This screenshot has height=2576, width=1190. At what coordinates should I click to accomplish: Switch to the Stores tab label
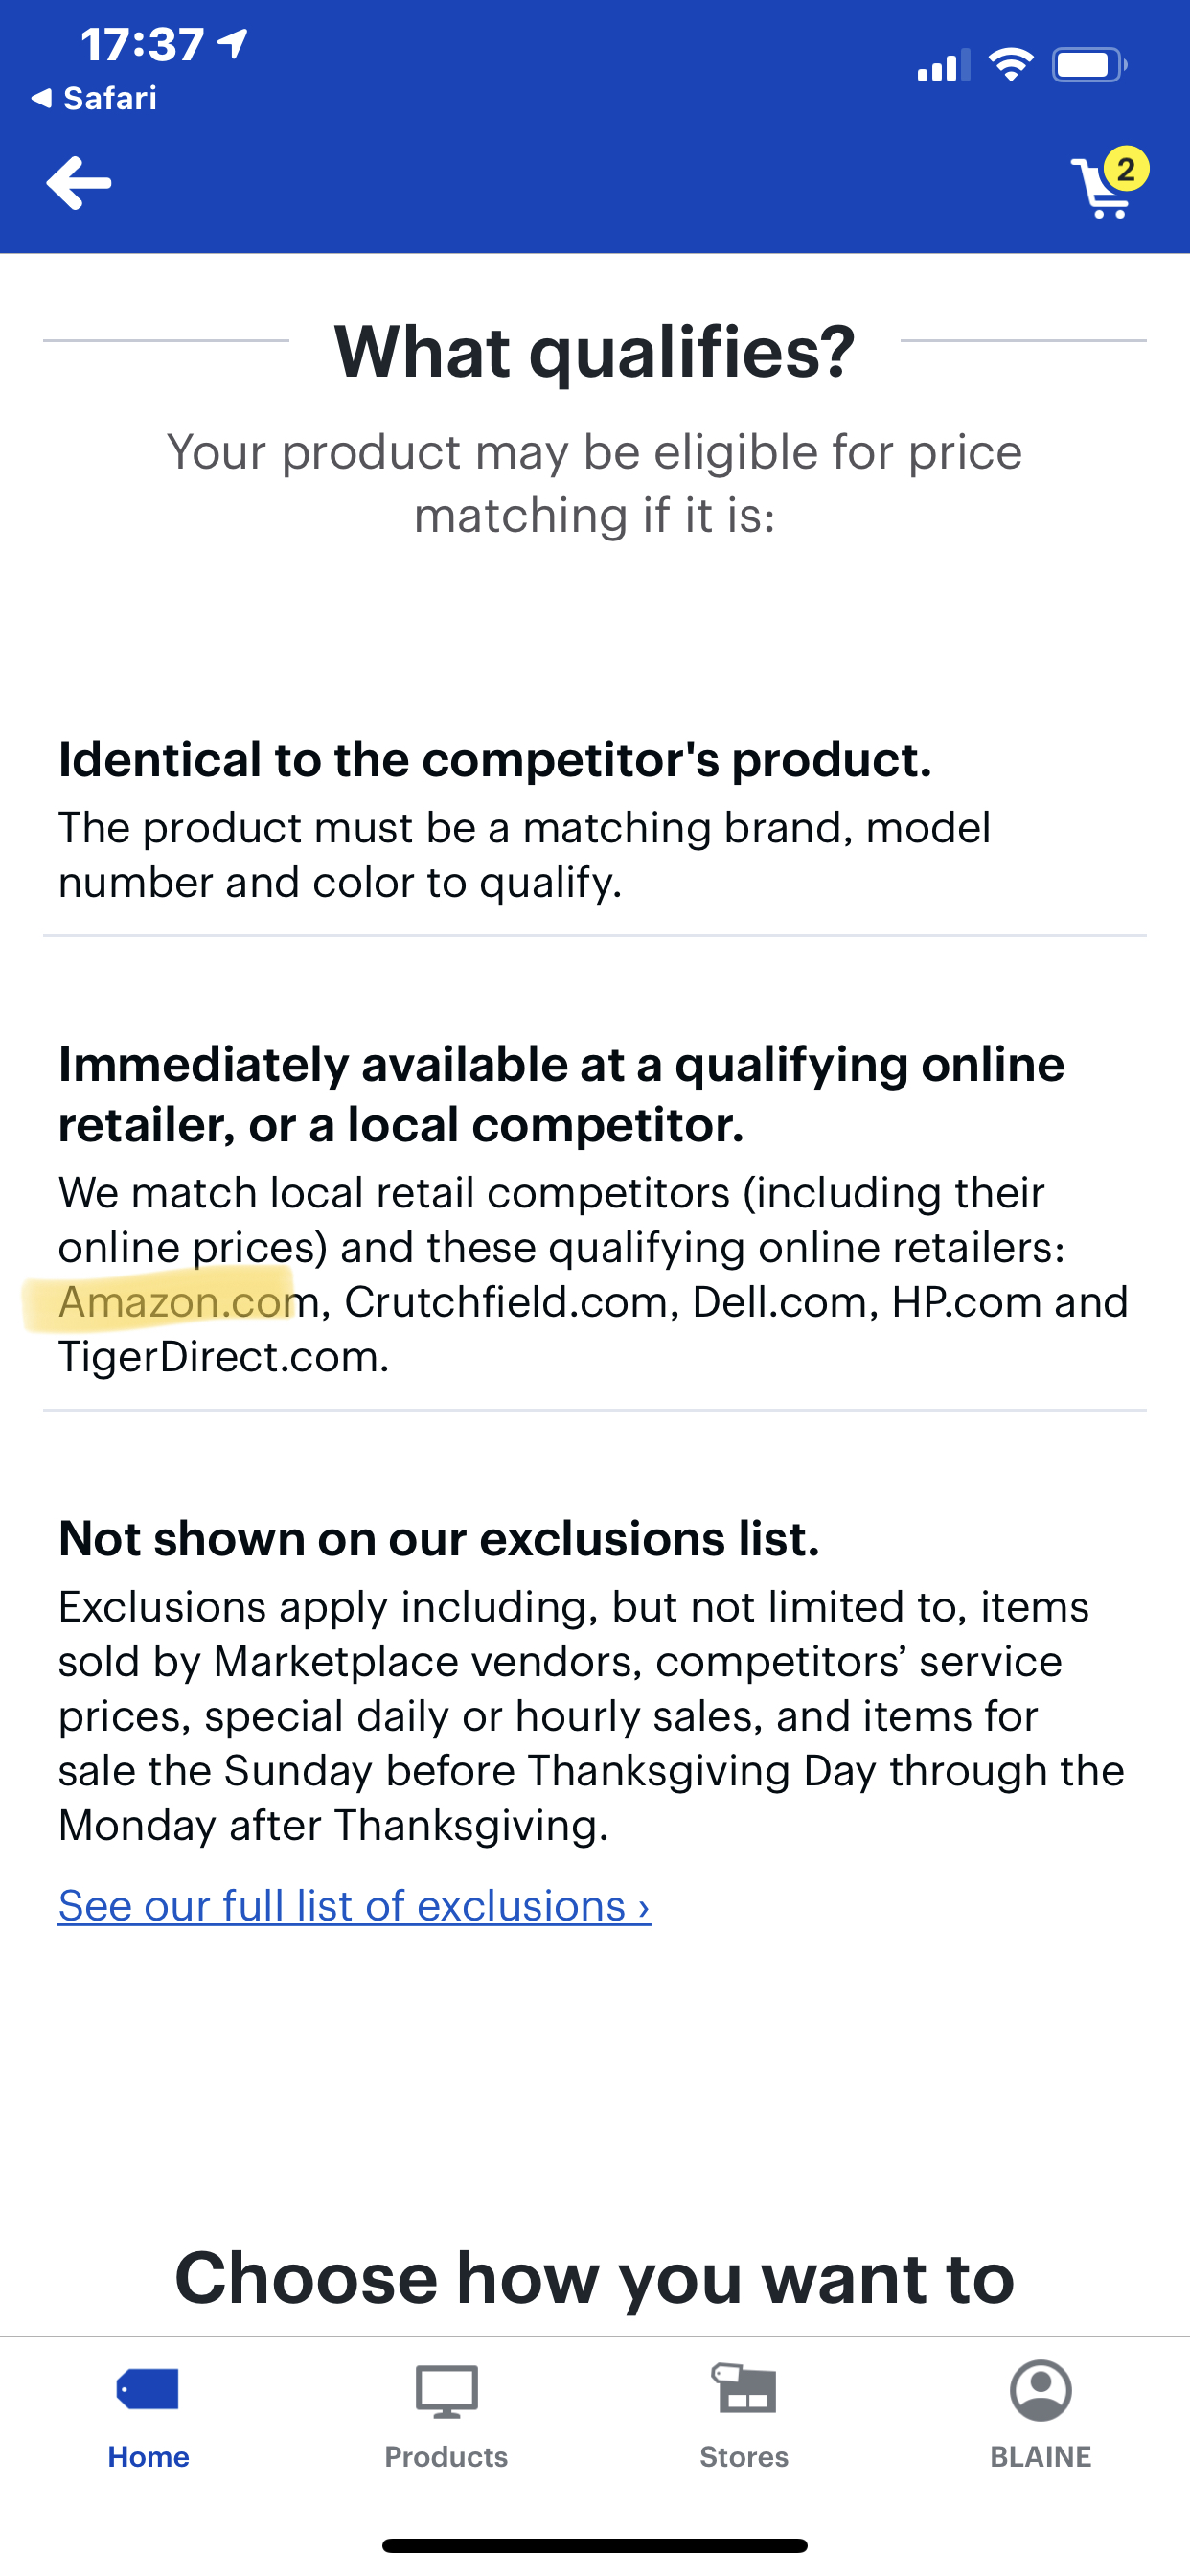coord(744,2456)
